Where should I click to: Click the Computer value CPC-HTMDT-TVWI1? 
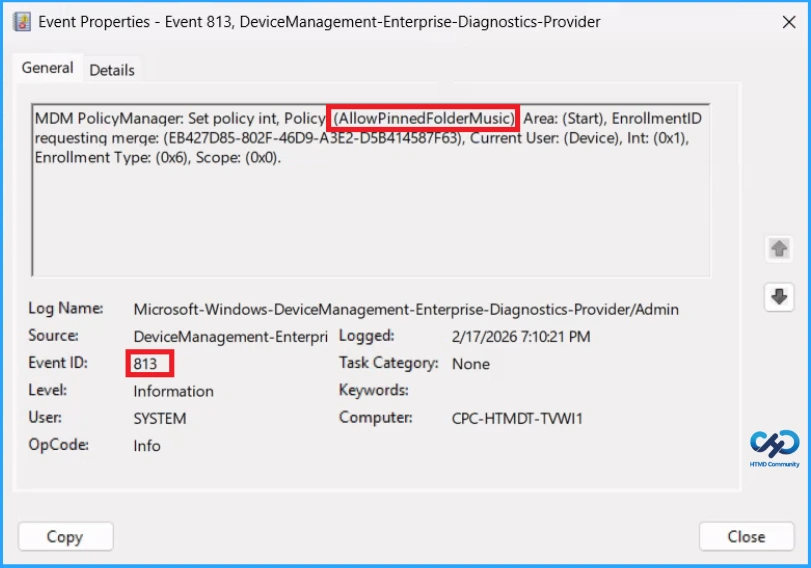click(517, 418)
